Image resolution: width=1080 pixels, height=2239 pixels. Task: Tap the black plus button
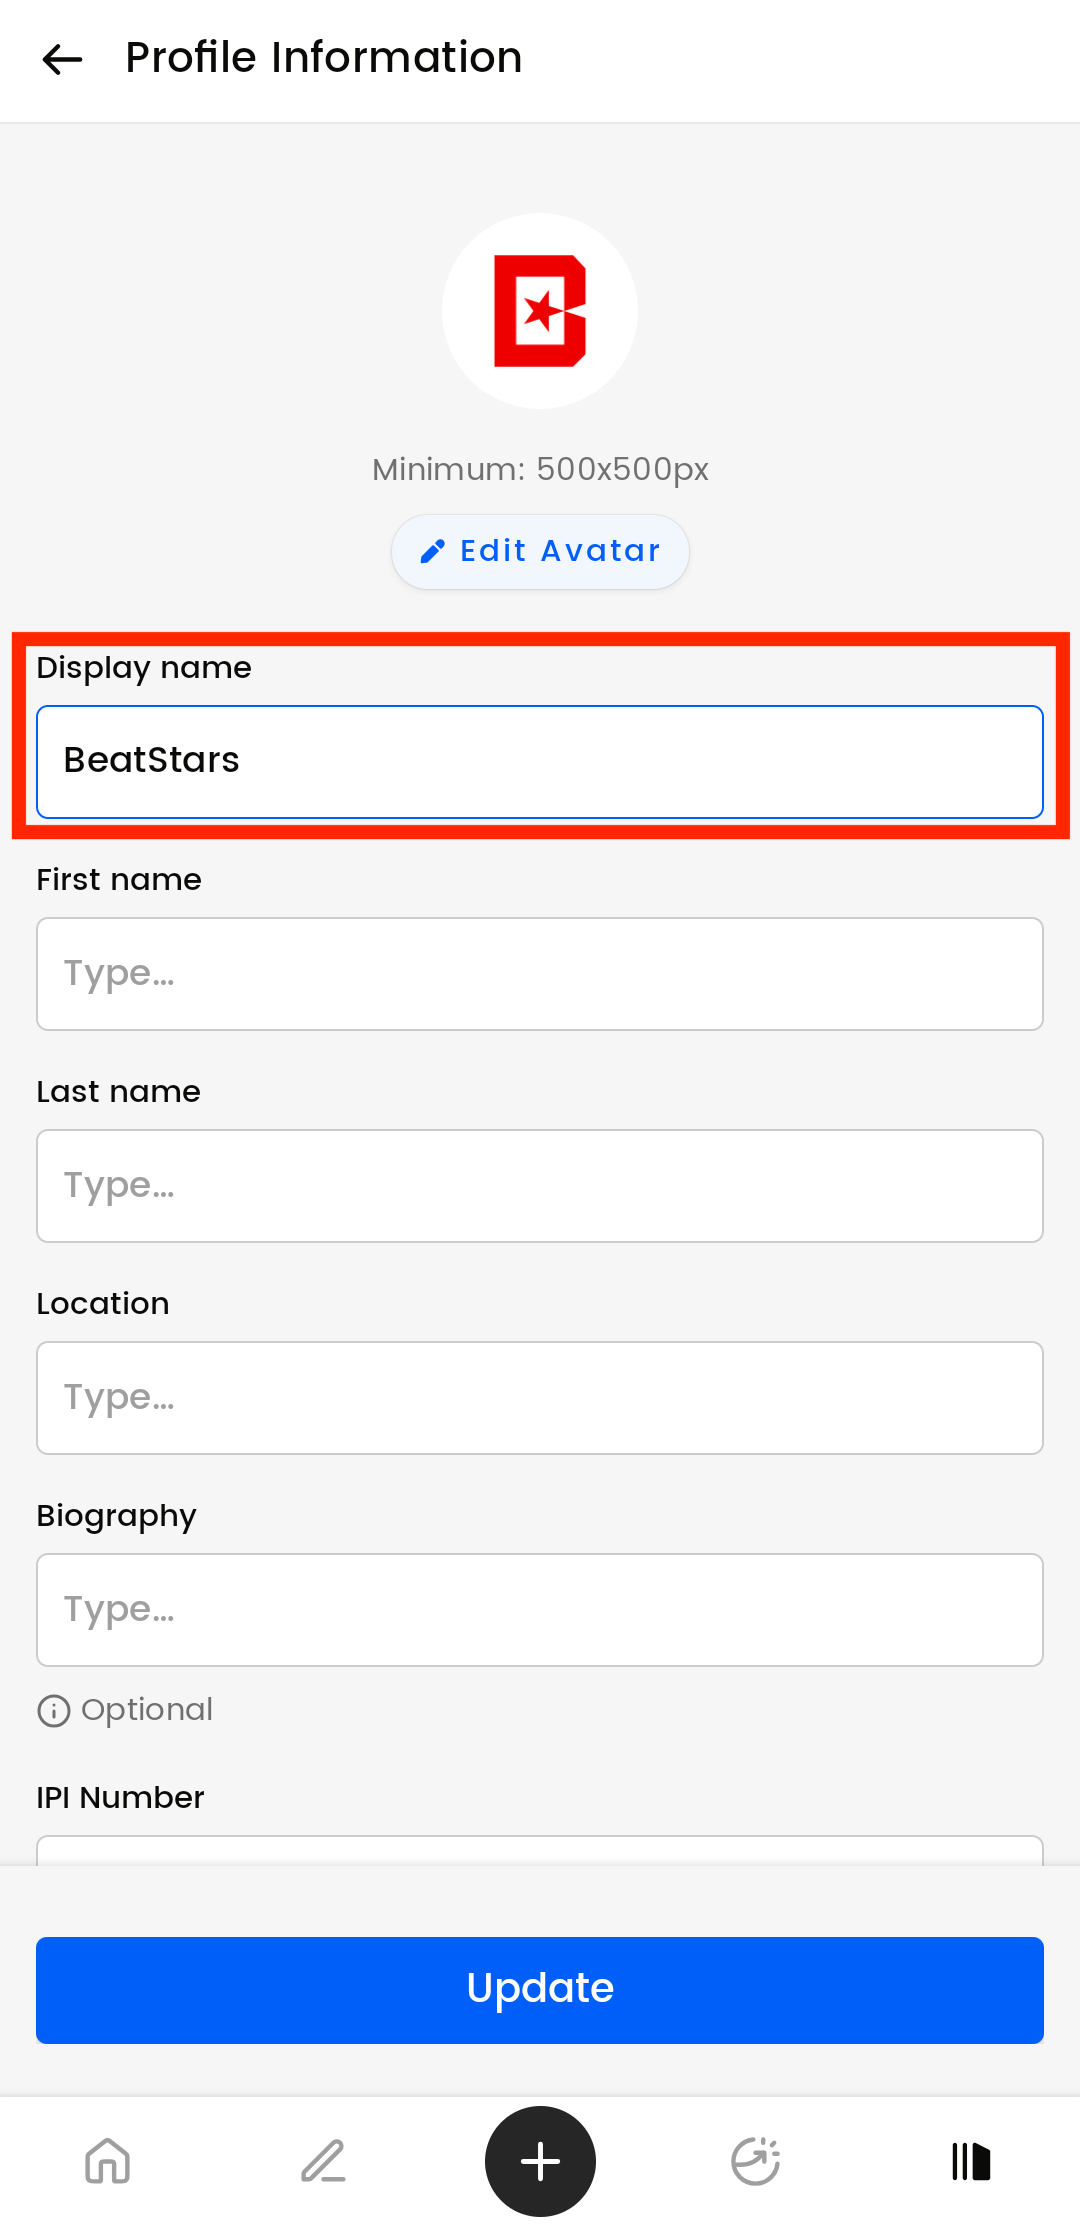click(x=540, y=2161)
